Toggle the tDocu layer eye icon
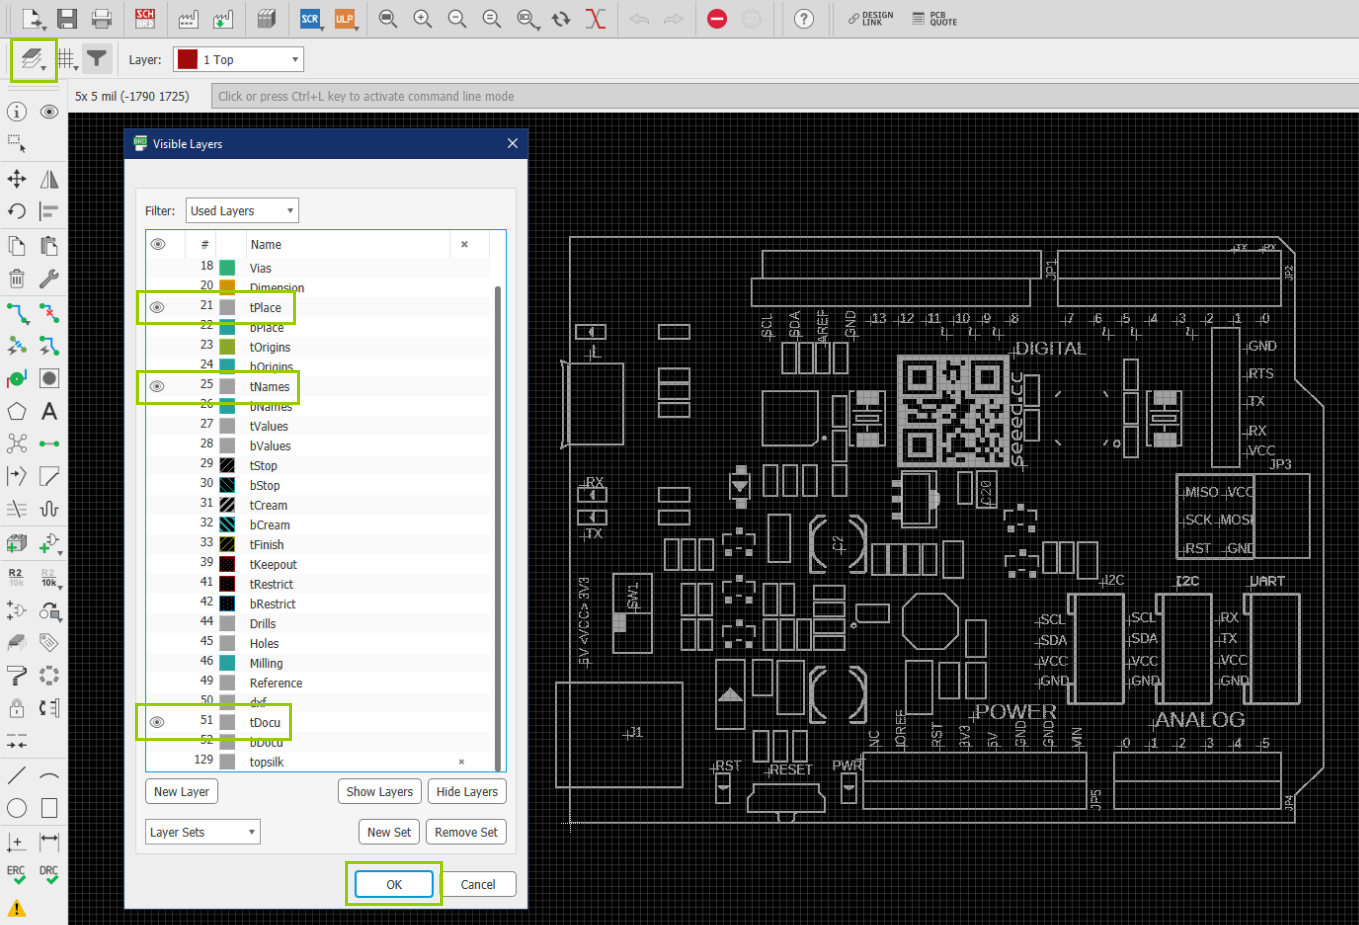The width and height of the screenshot is (1359, 925). (x=157, y=722)
